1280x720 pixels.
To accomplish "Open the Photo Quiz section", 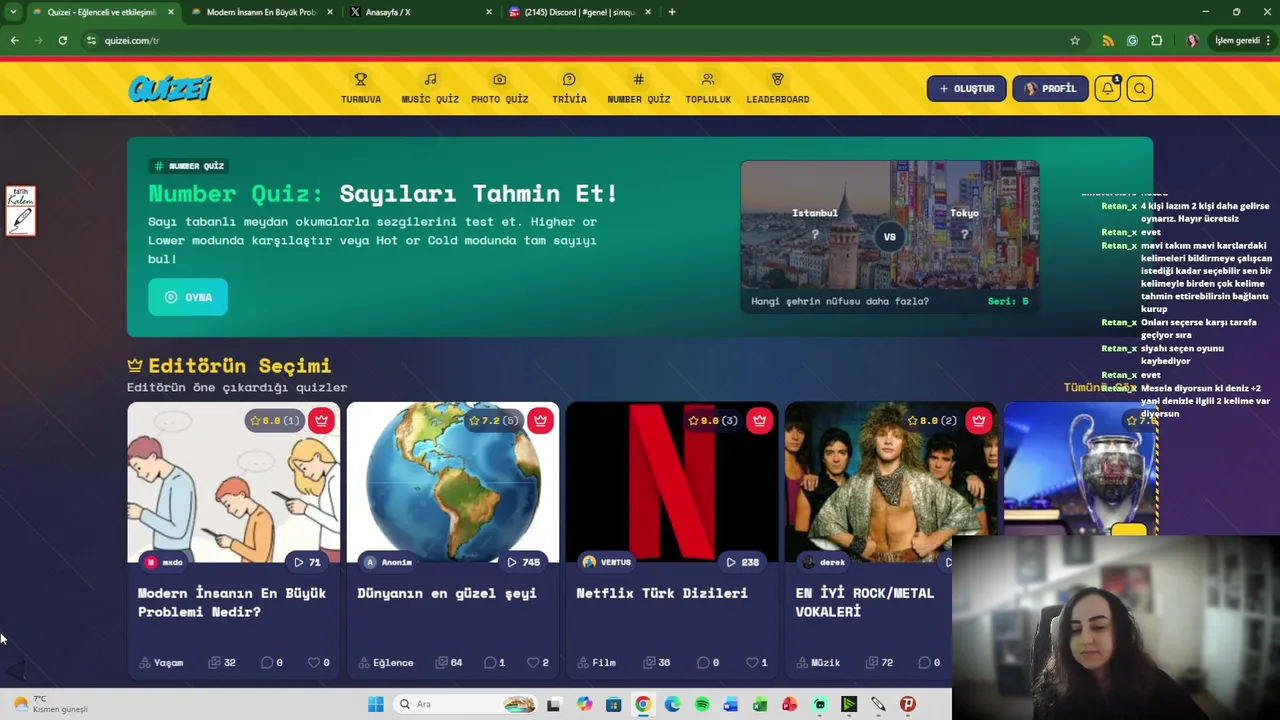I will pos(499,88).
